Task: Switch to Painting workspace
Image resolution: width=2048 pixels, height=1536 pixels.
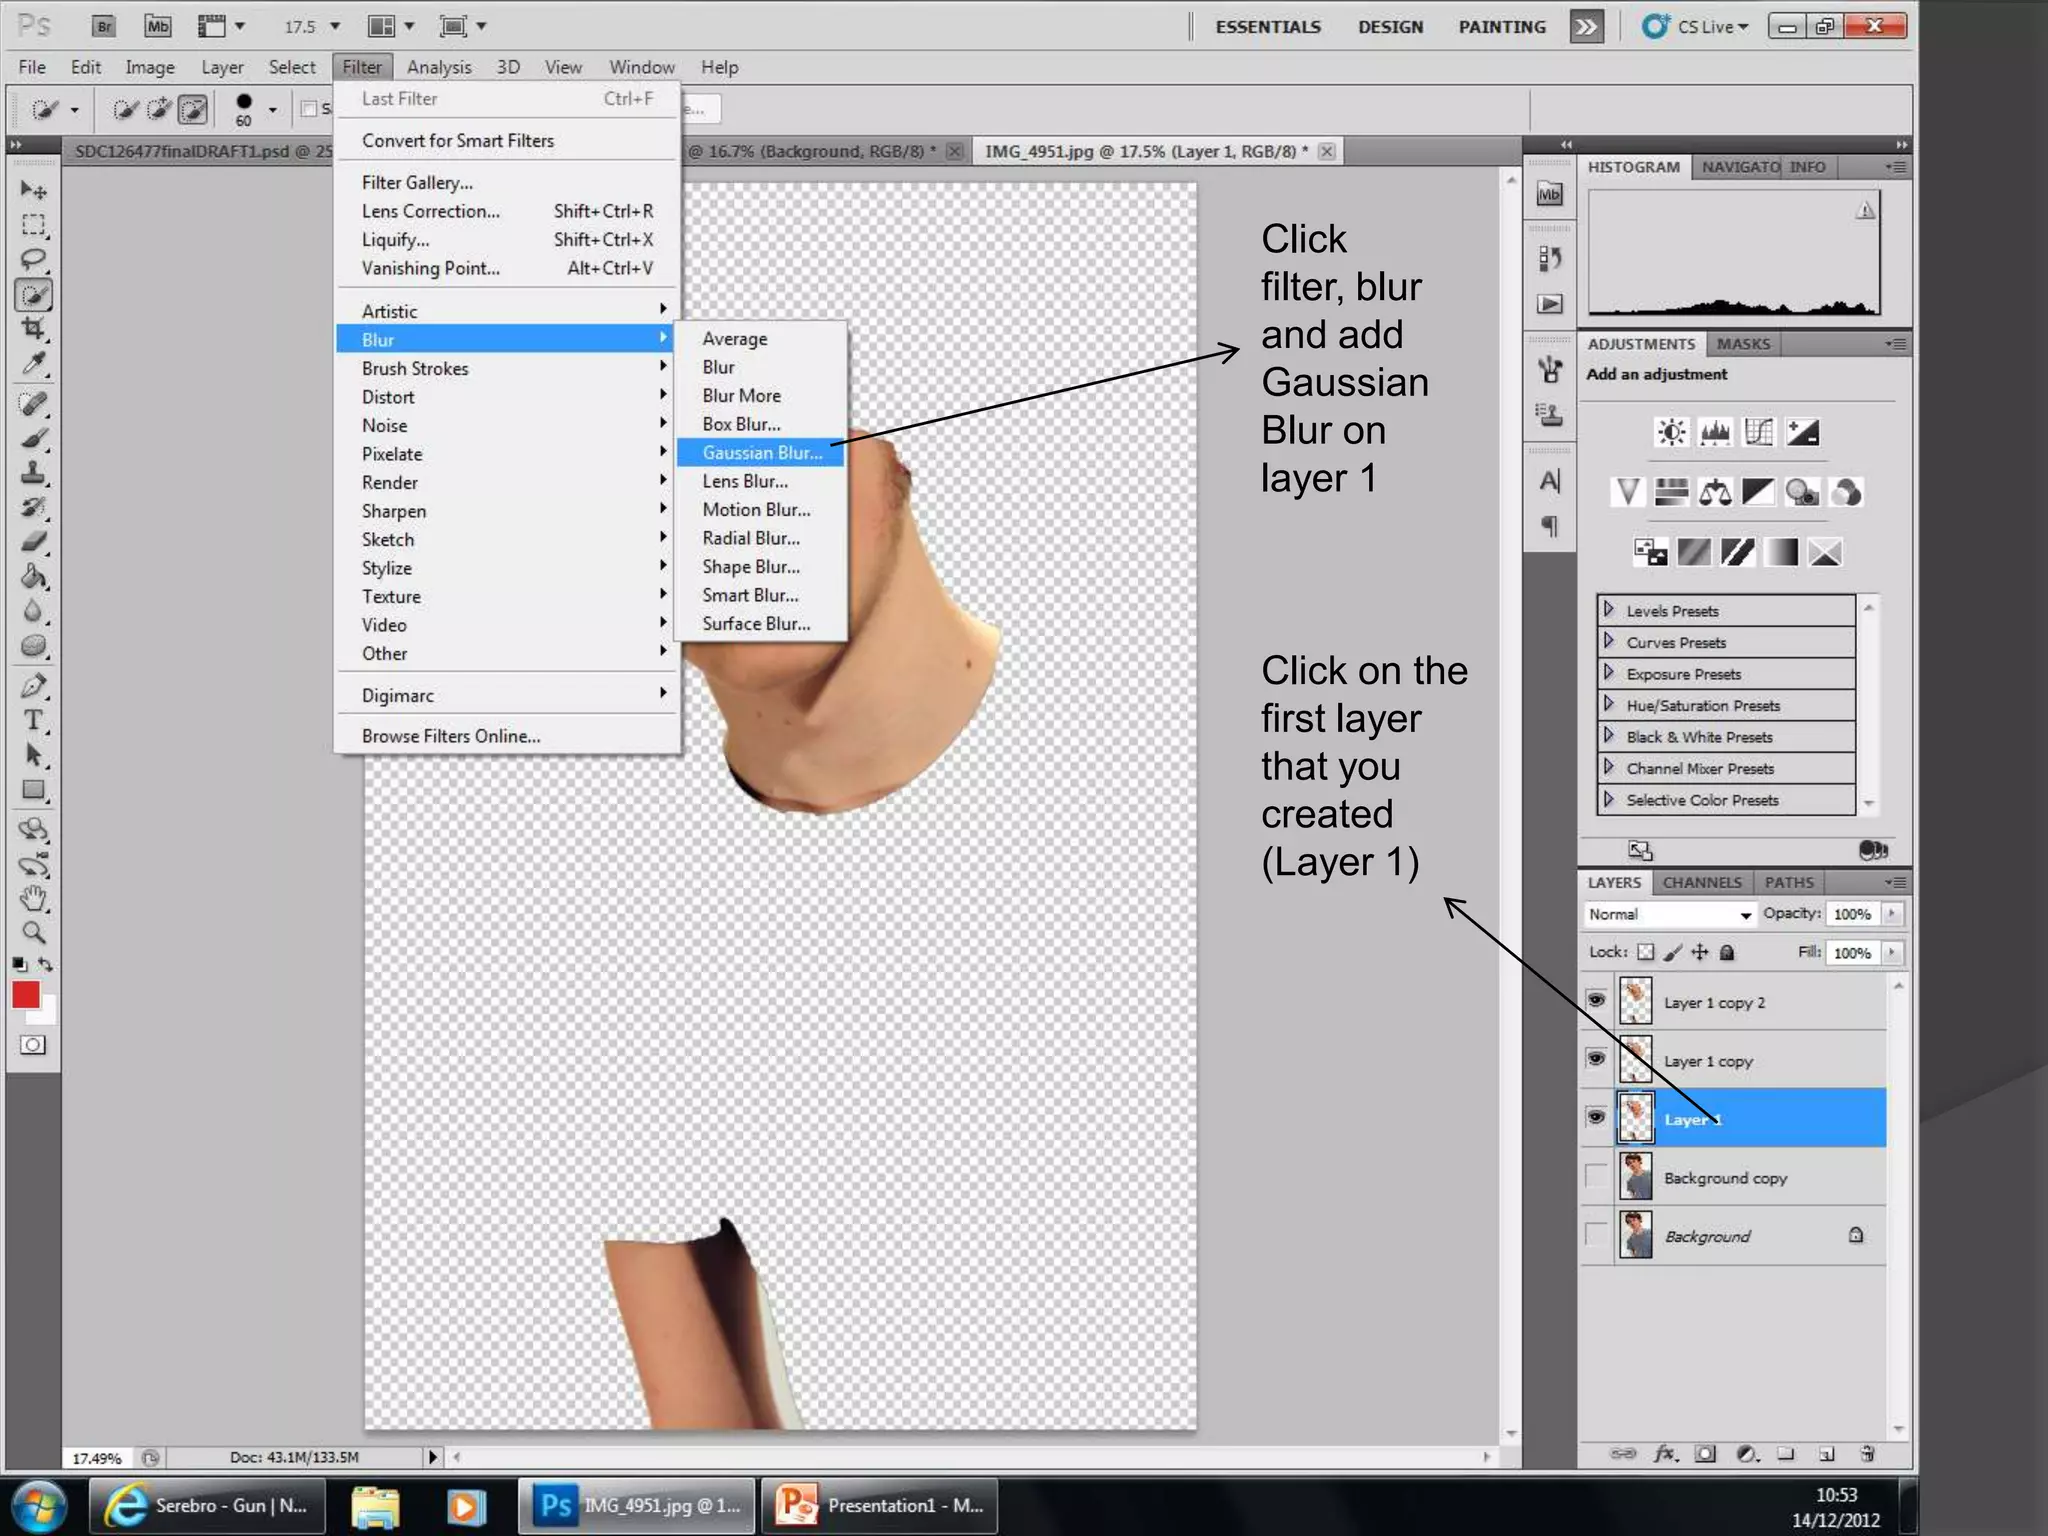Action: click(1501, 27)
